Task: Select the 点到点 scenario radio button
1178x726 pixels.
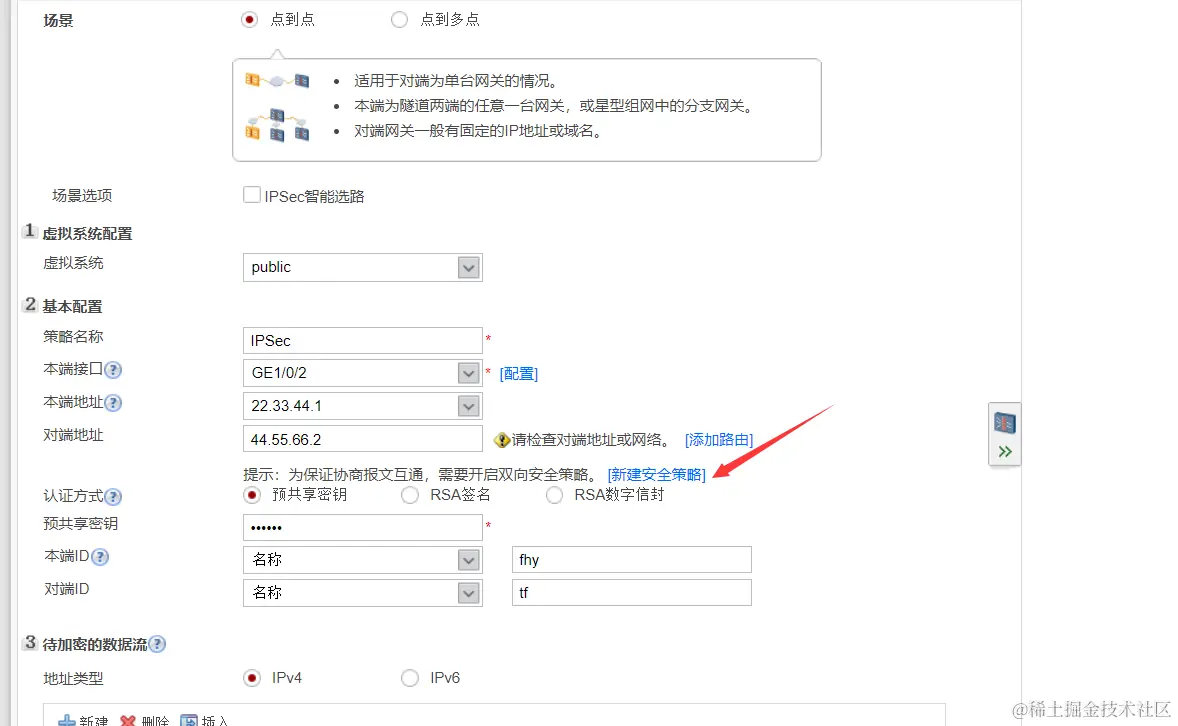Action: [249, 20]
